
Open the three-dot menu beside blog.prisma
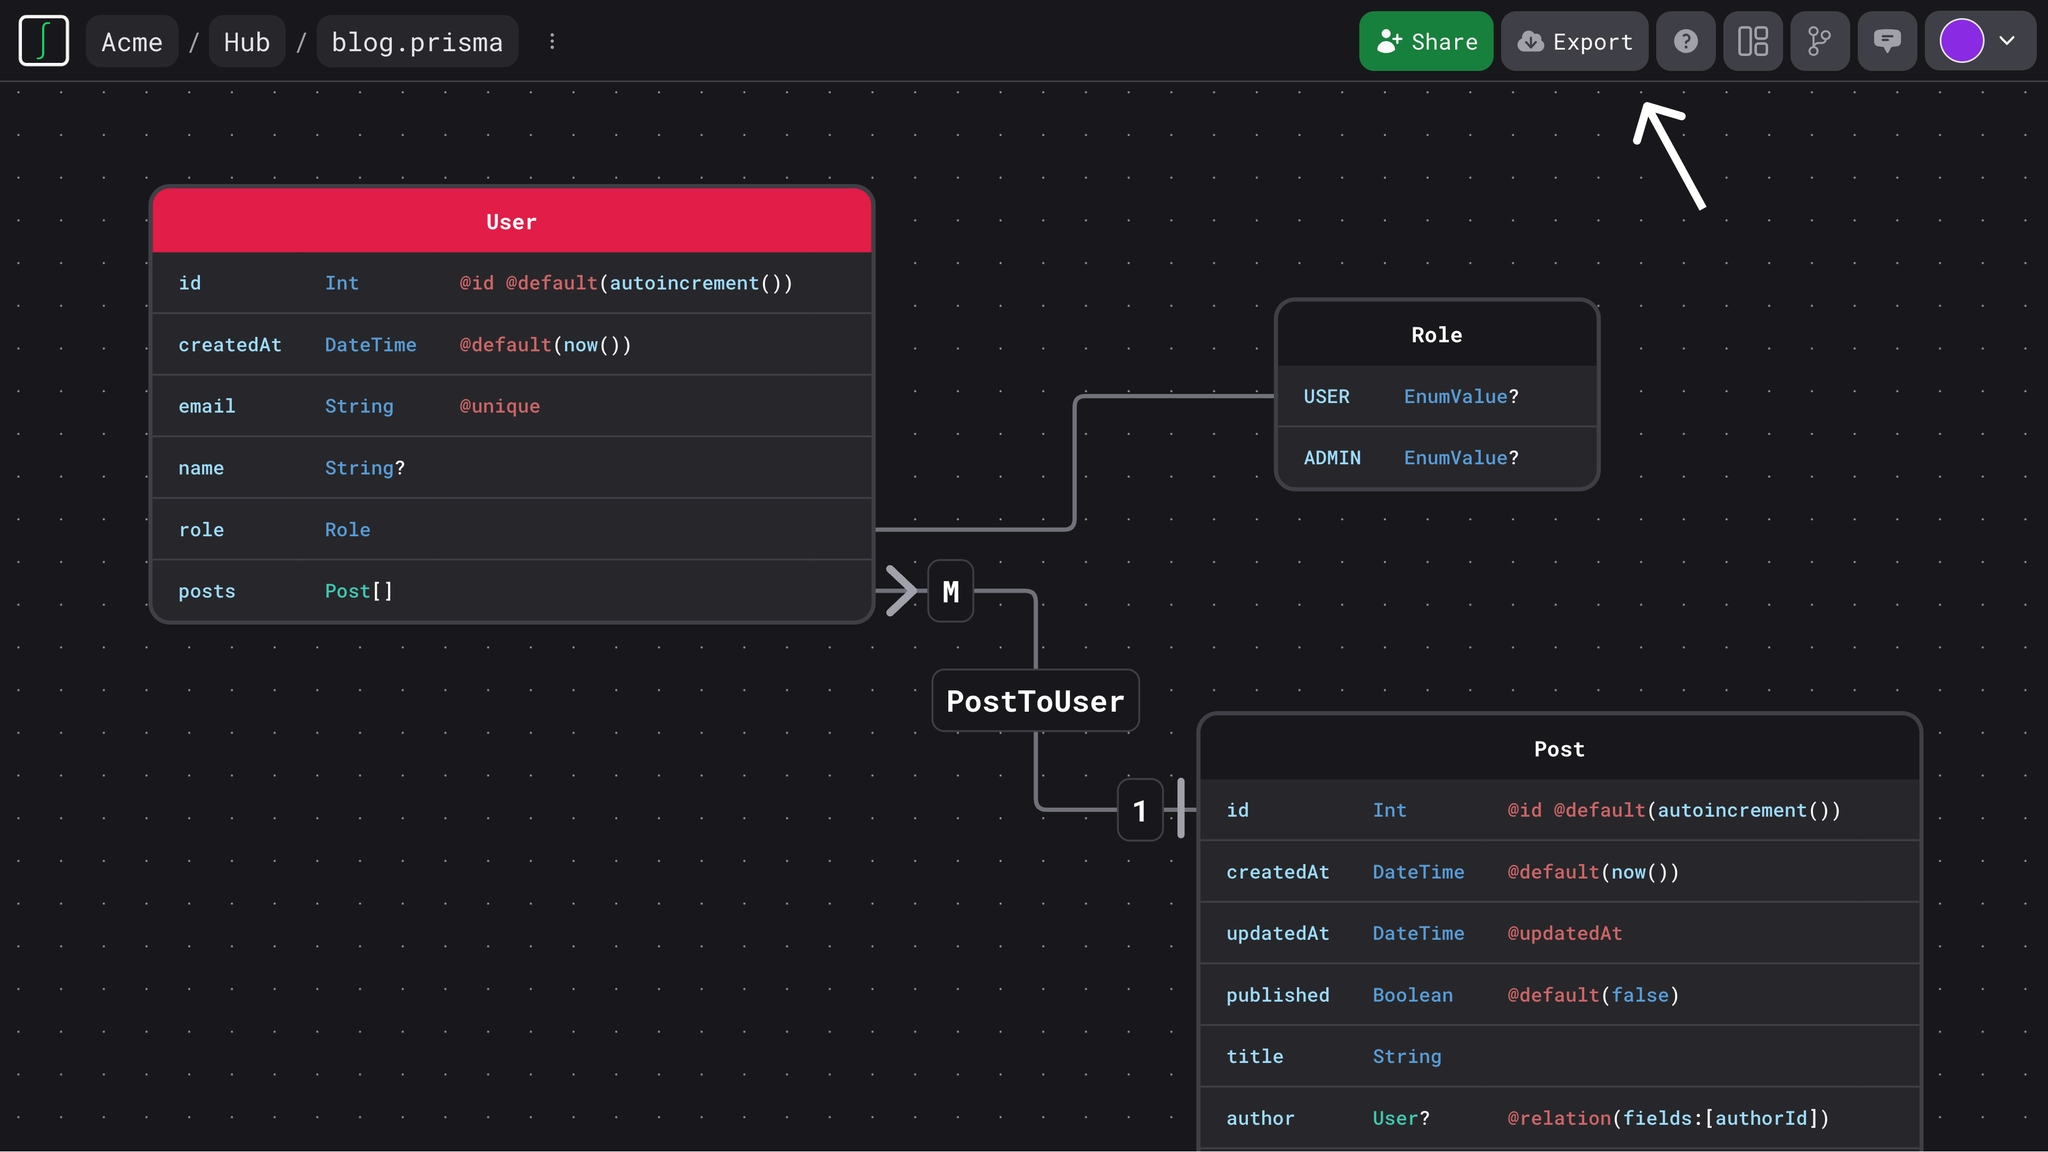pyautogui.click(x=551, y=41)
